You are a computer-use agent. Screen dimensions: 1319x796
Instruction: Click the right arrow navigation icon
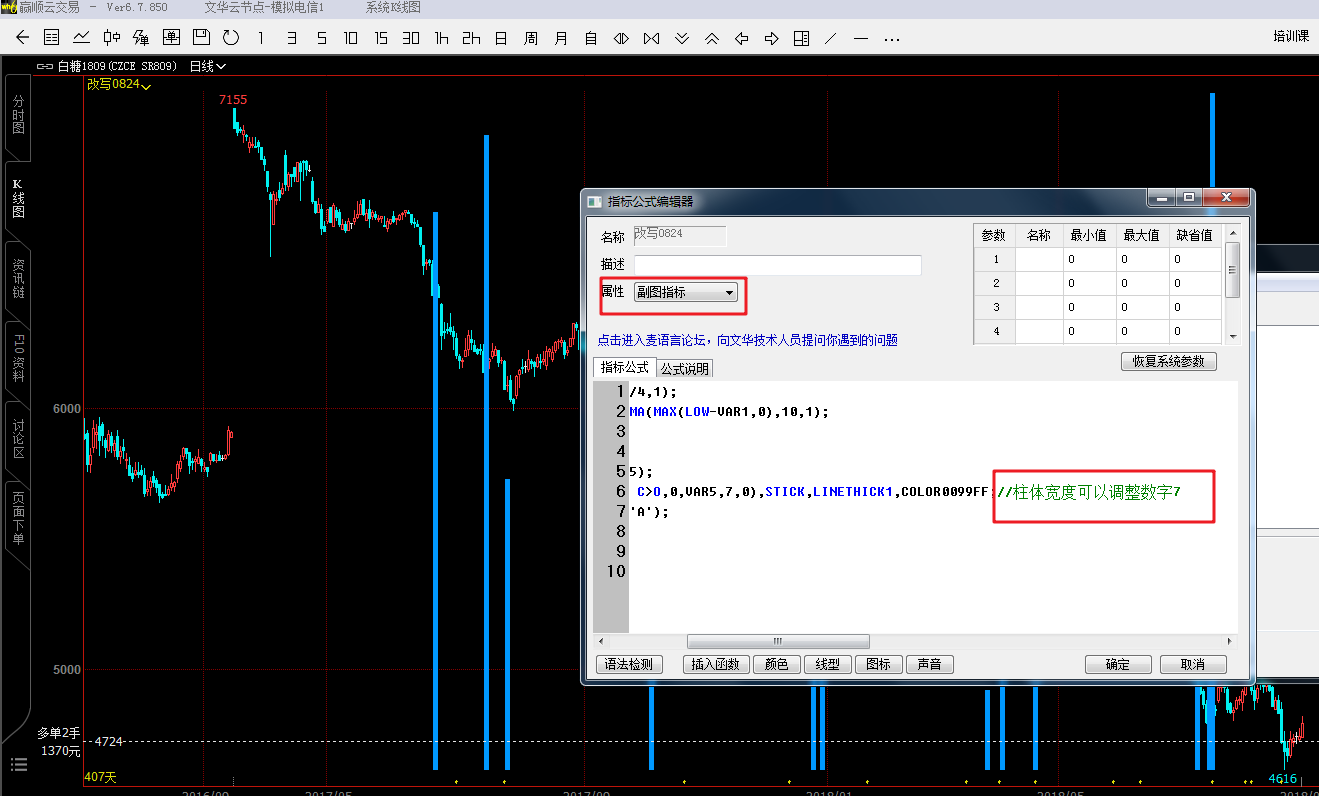click(x=771, y=38)
